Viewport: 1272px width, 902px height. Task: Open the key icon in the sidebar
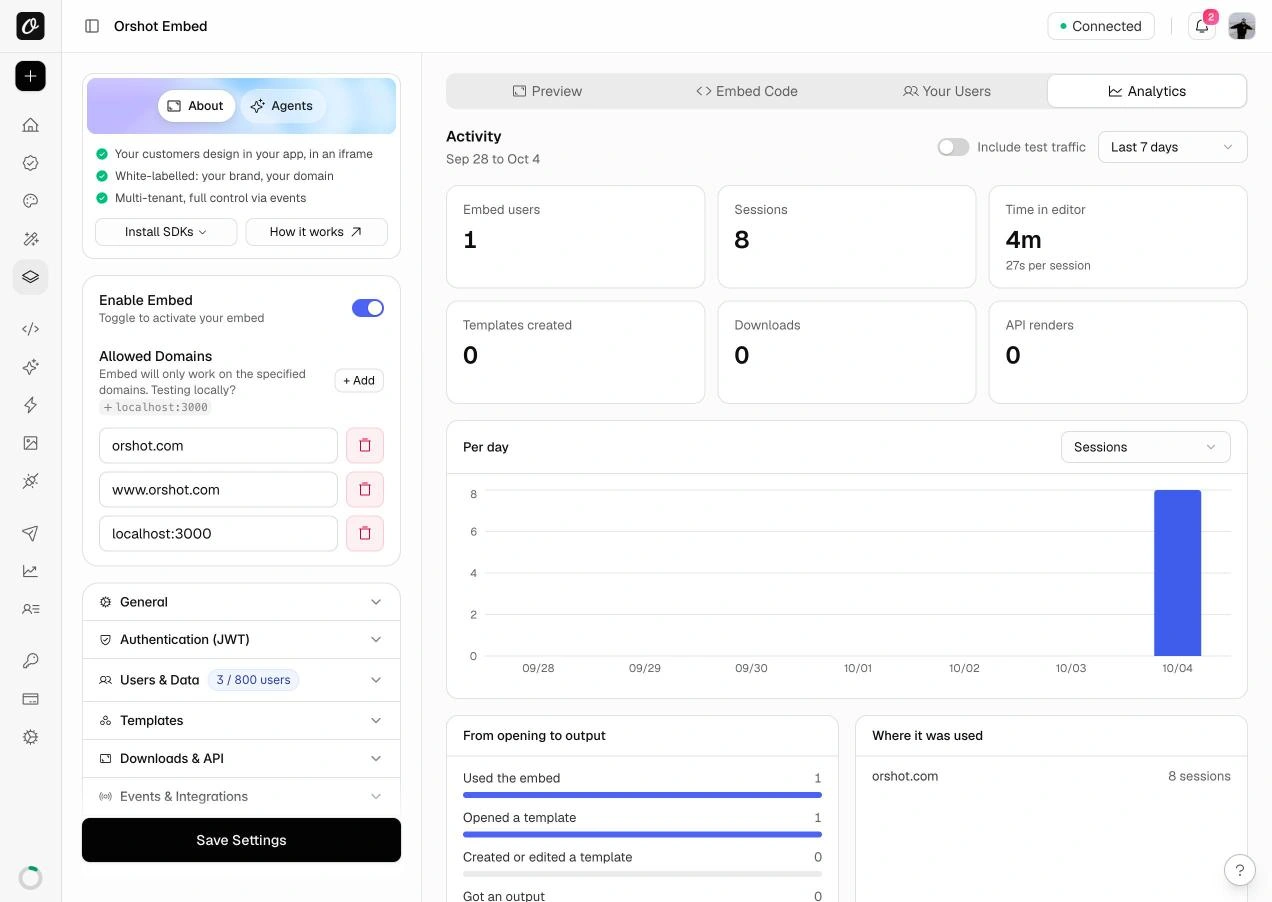tap(30, 661)
